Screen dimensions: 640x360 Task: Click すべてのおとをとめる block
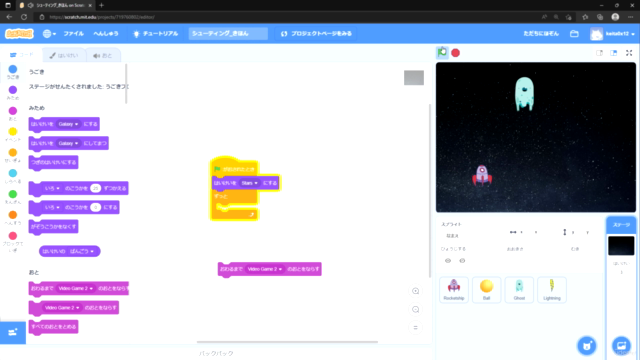[53, 327]
